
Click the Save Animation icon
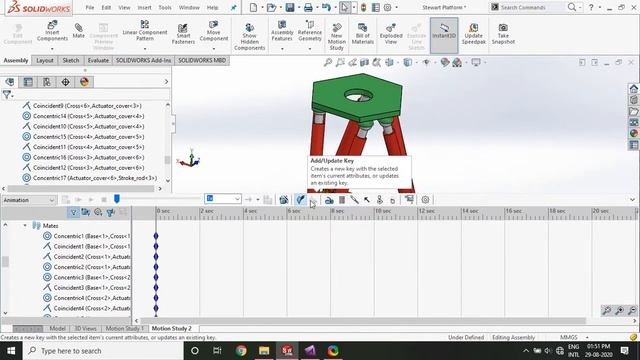coord(268,200)
